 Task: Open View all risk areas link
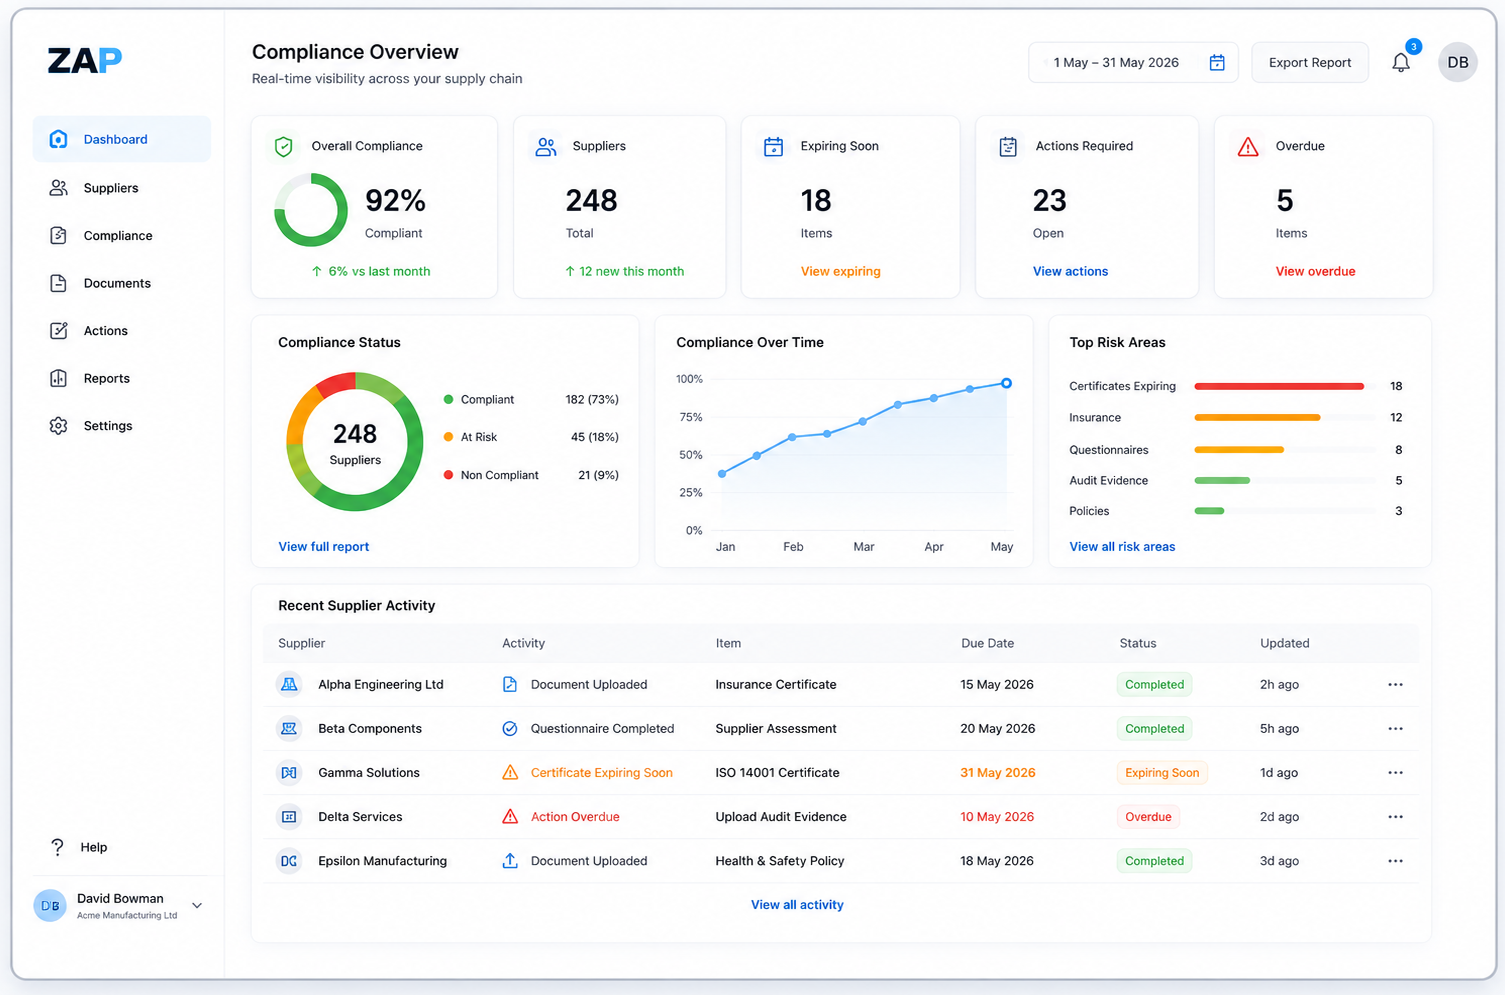(x=1122, y=547)
